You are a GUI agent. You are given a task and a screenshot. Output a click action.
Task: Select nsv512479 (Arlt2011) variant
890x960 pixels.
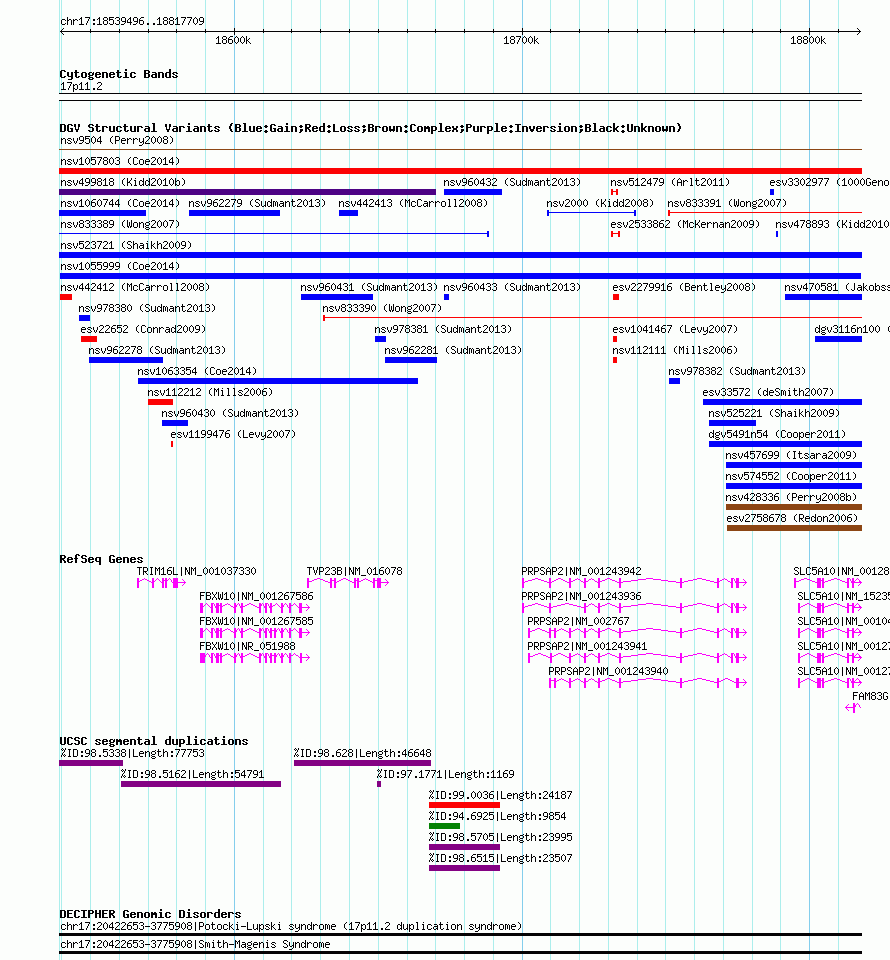tap(614, 192)
